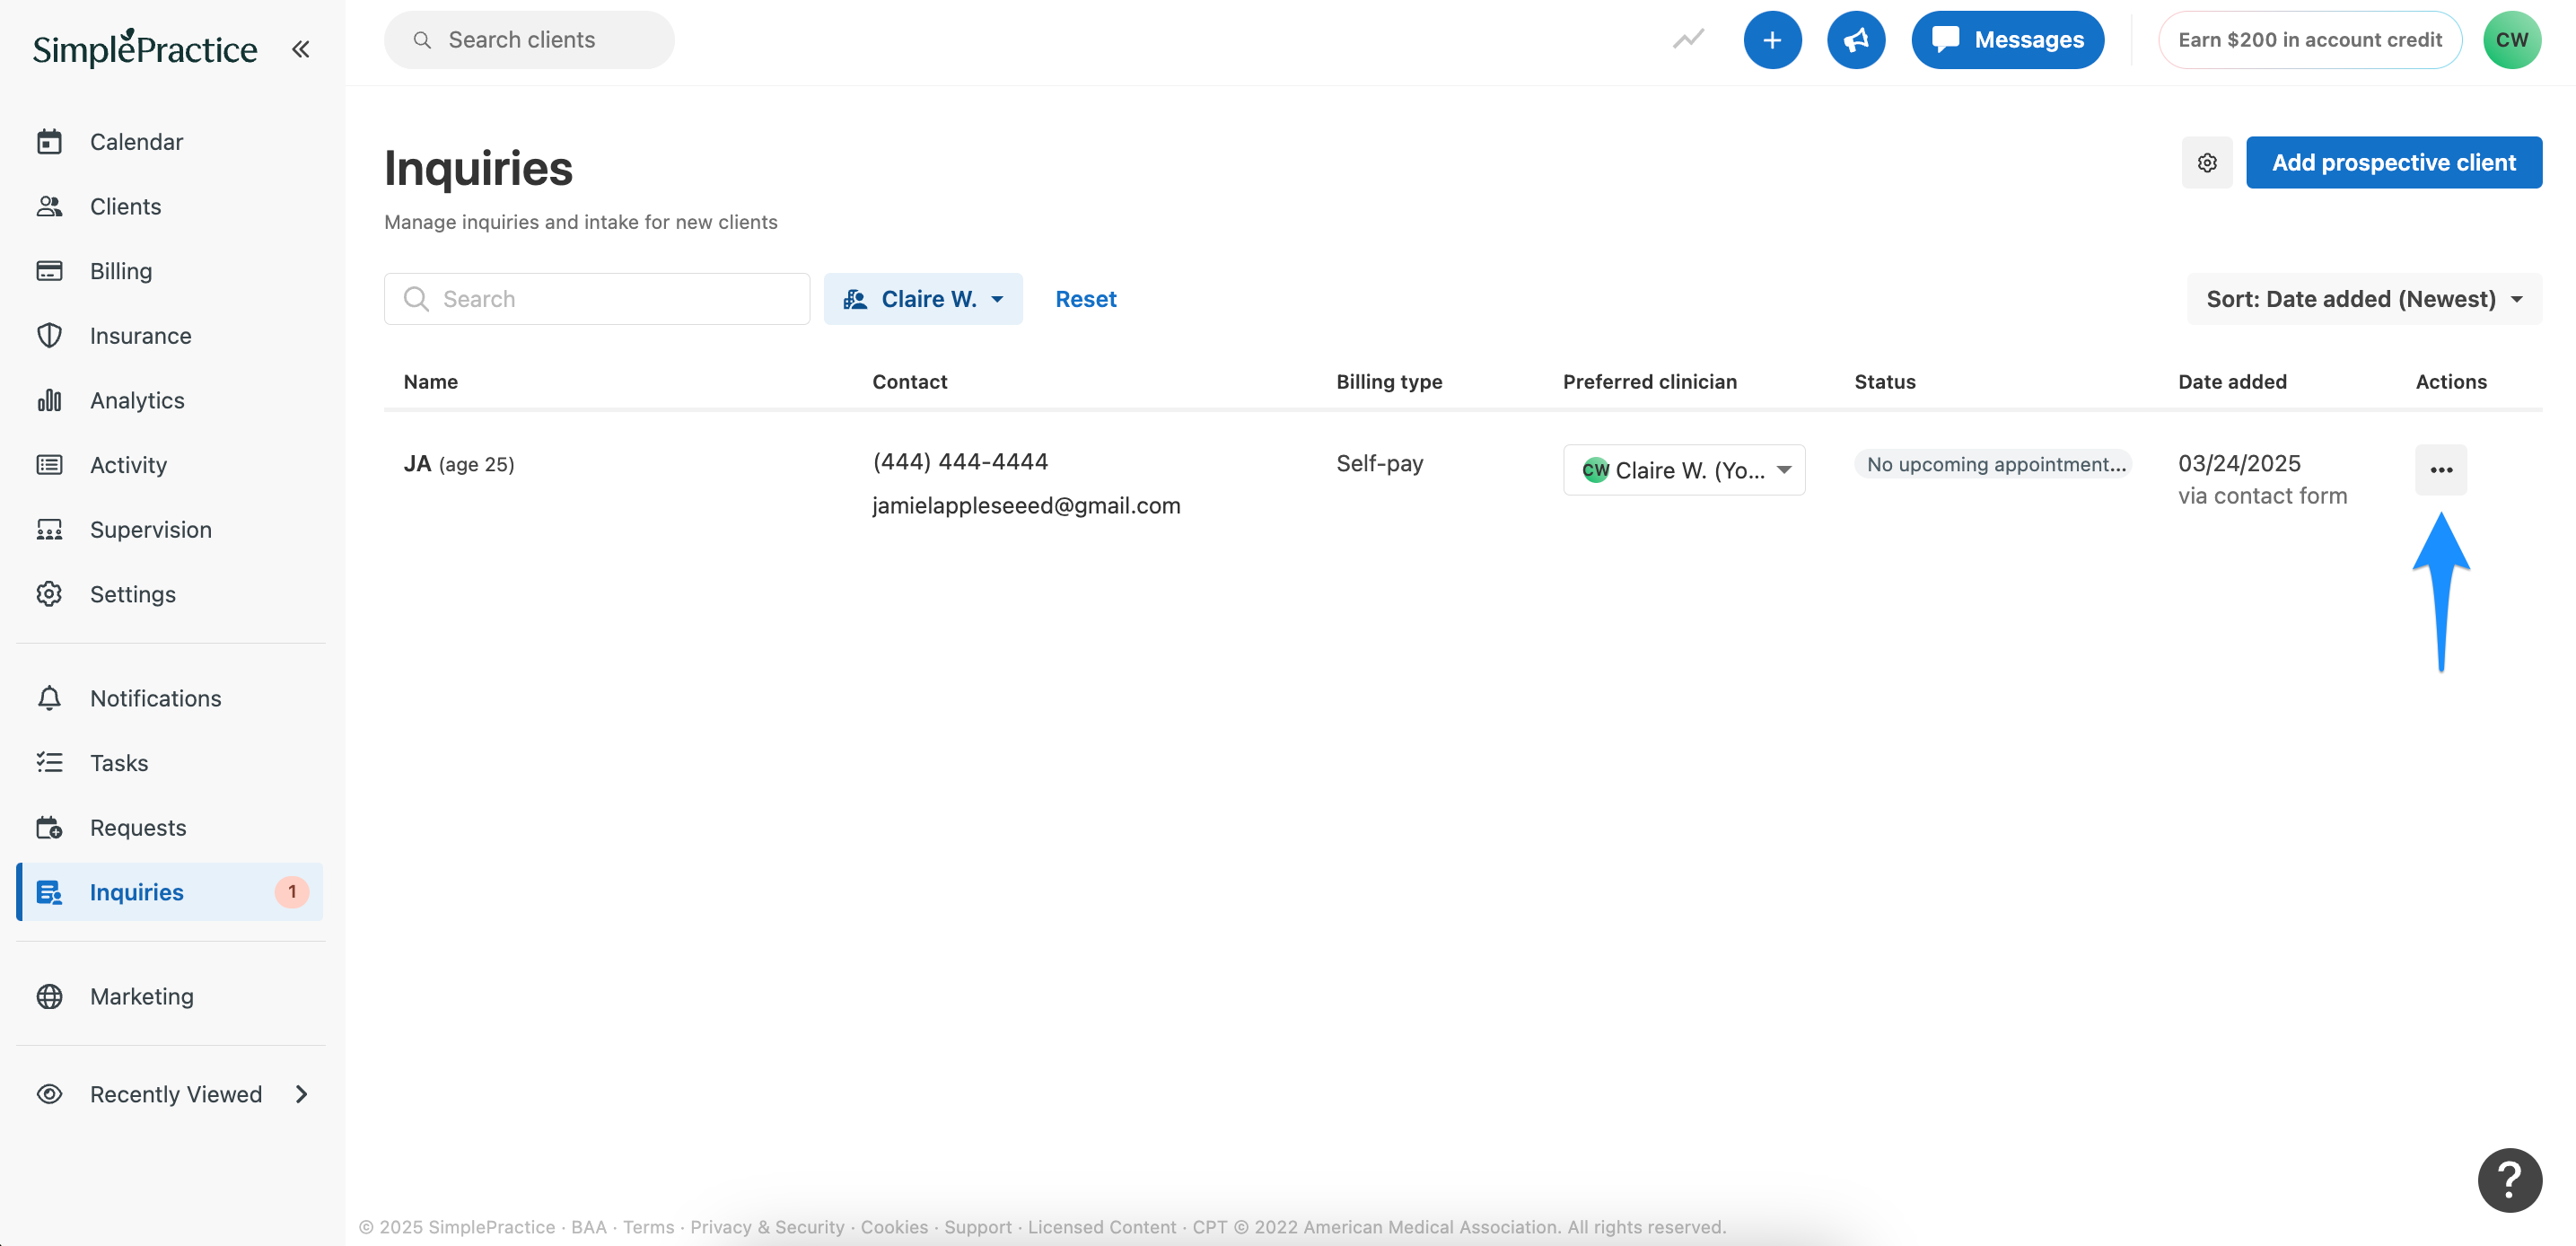Click the Date added column header

(x=2232, y=381)
